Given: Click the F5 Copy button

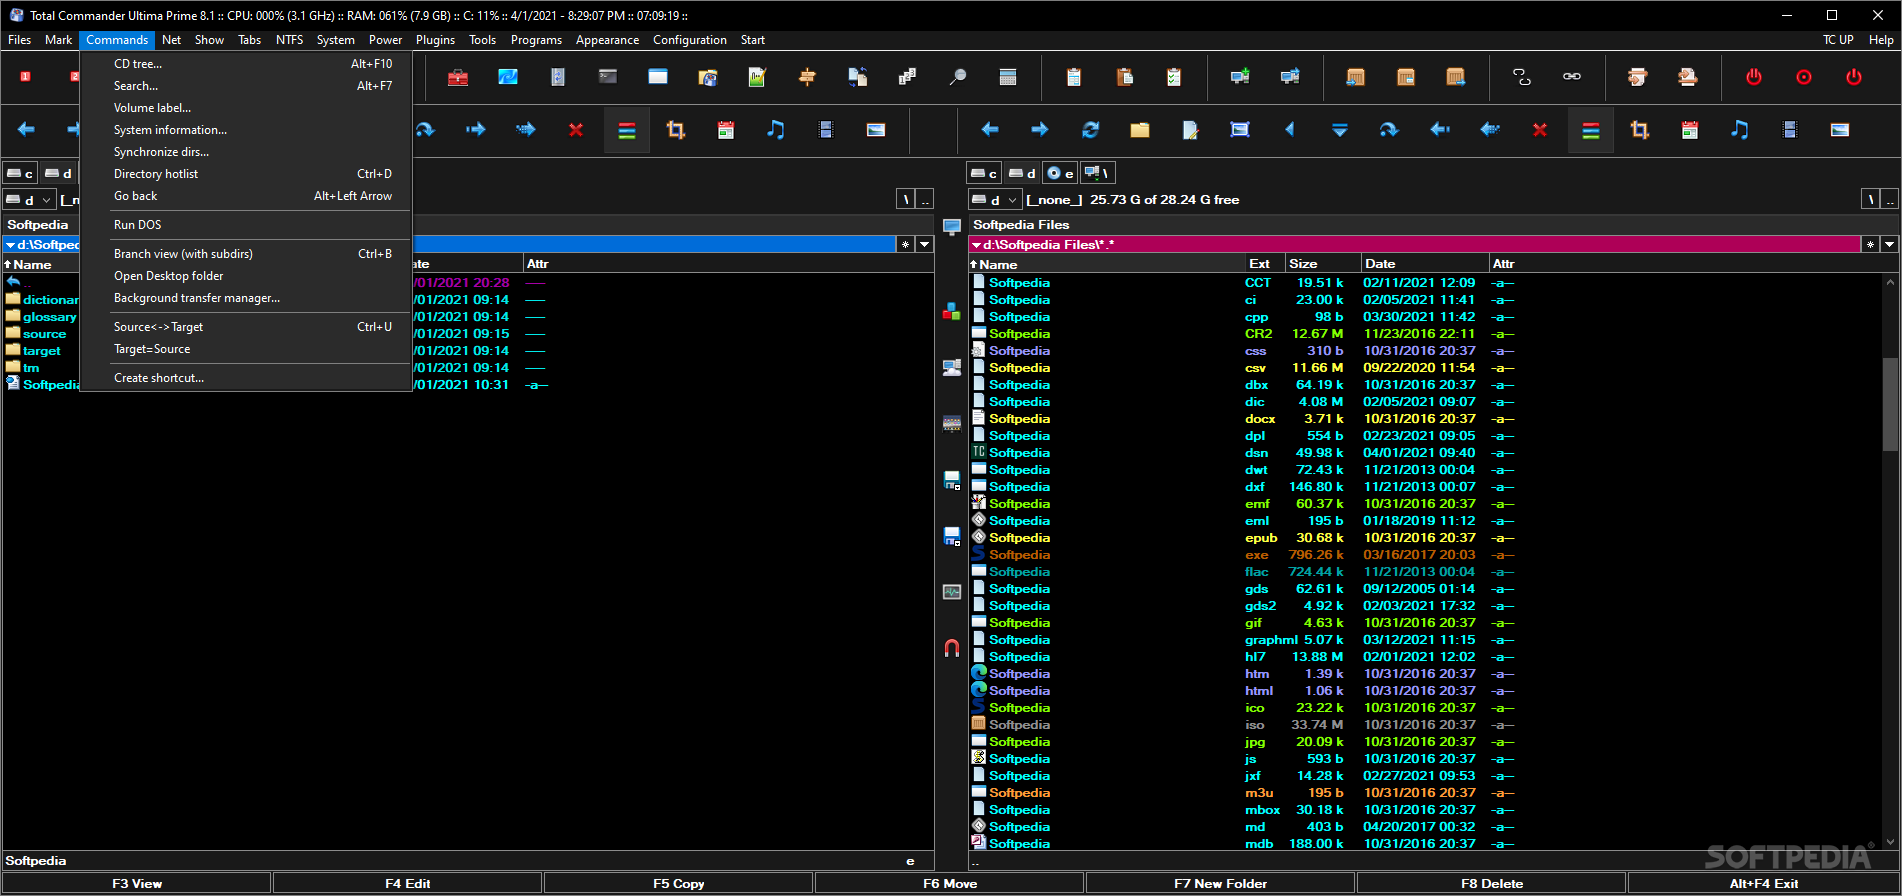Looking at the screenshot, I should [678, 883].
